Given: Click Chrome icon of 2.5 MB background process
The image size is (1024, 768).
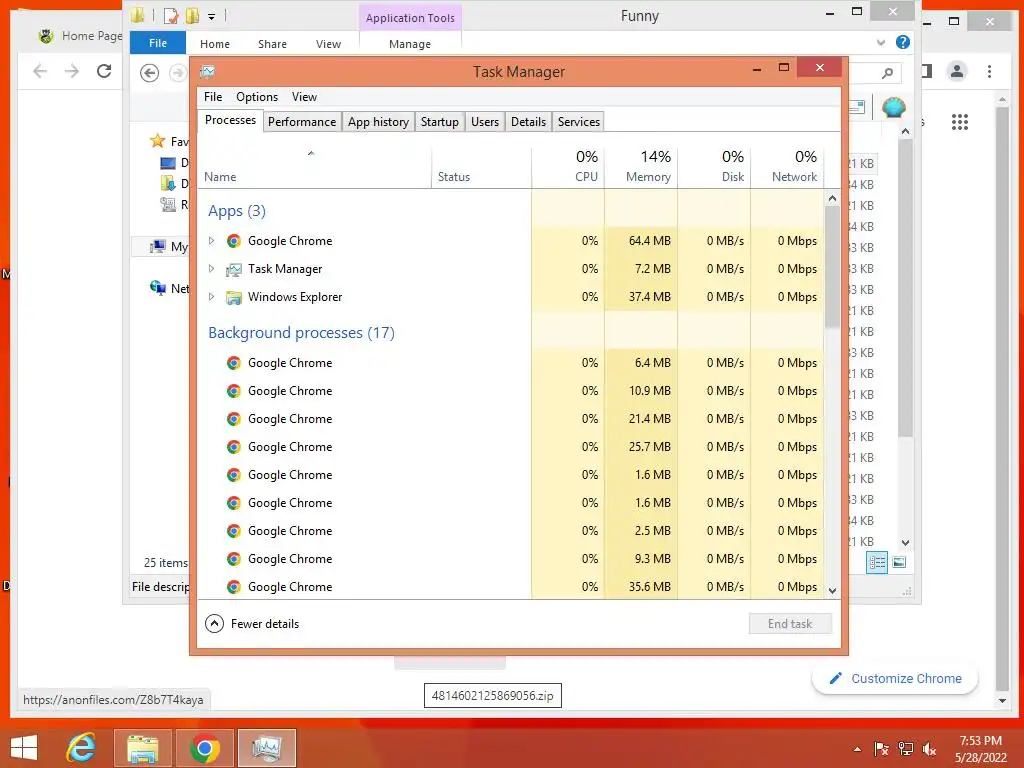Looking at the screenshot, I should coord(233,531).
